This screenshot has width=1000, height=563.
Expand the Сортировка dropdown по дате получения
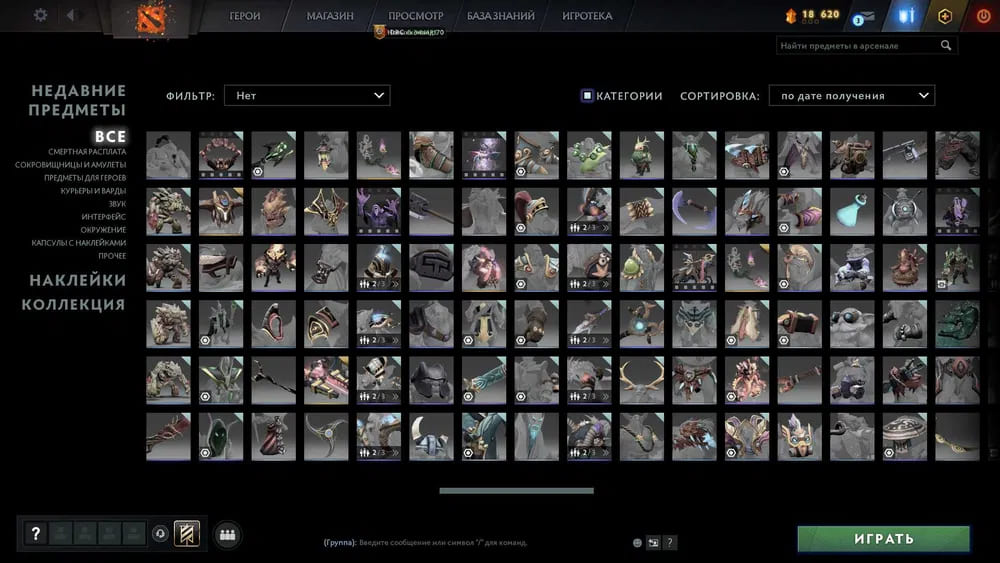(851, 96)
